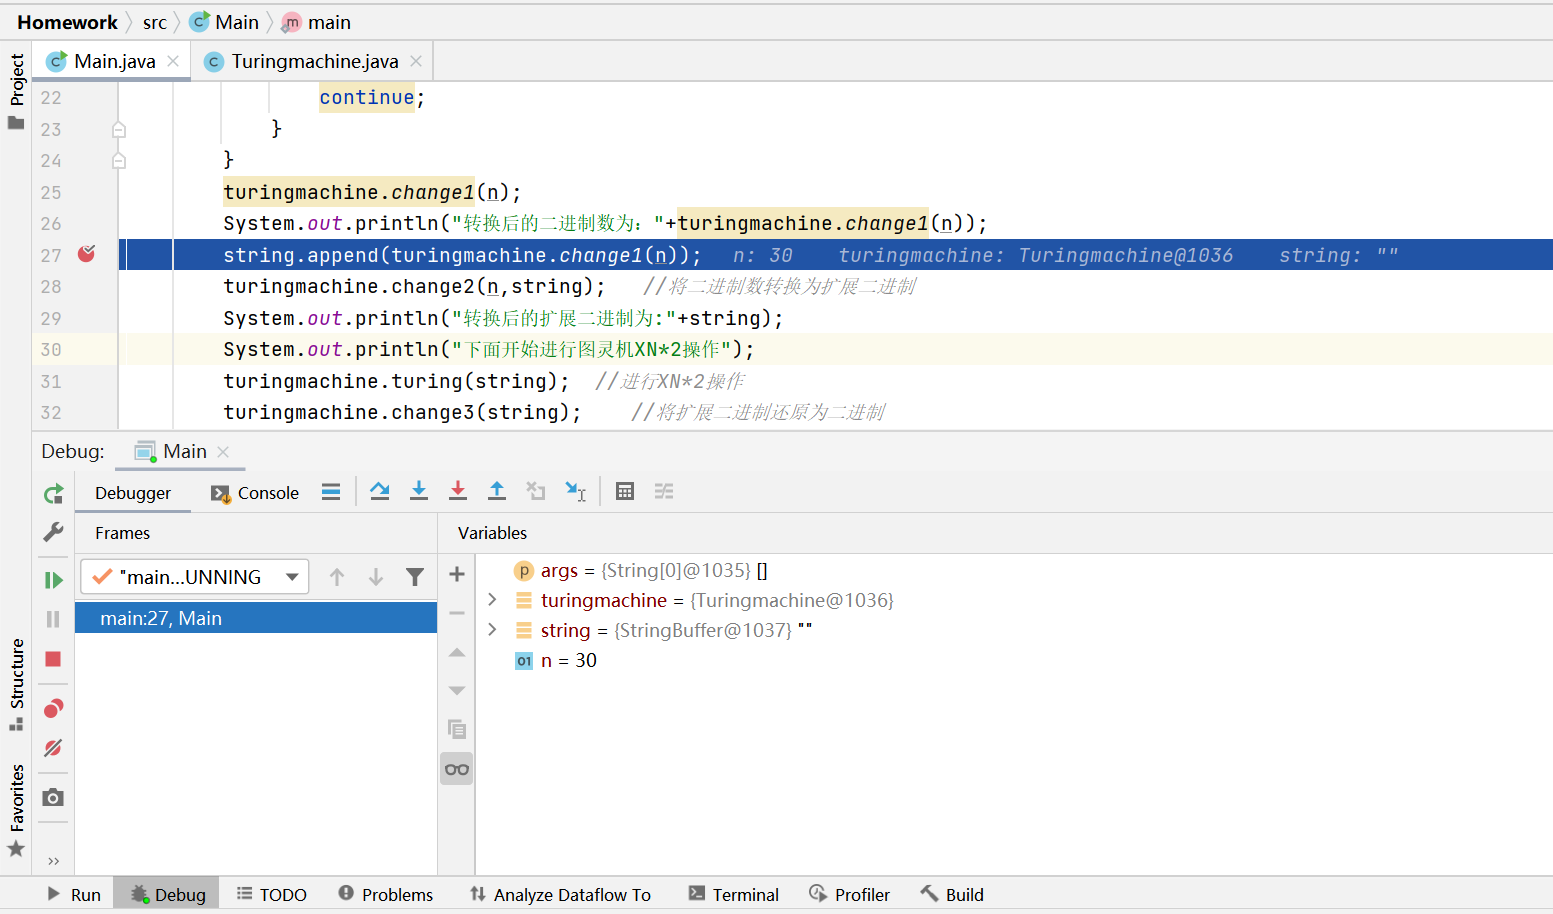Screen dimensions: 1553x914
Task: Click Step Into icon
Action: [419, 491]
